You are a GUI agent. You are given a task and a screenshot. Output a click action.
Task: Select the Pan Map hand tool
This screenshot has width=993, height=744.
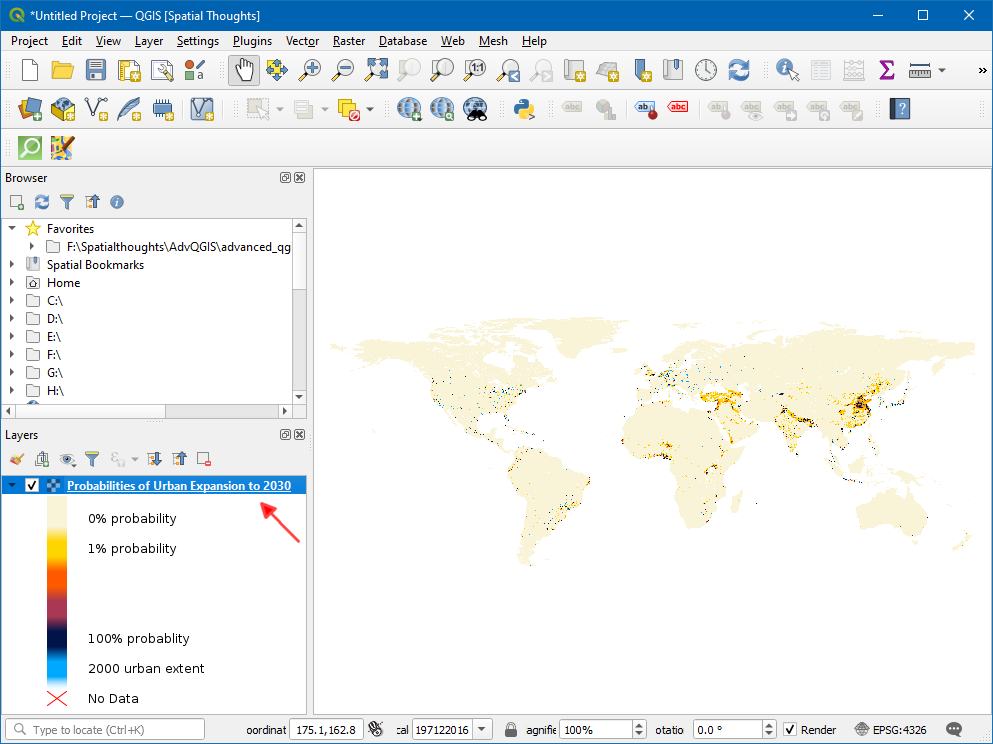tap(244, 70)
